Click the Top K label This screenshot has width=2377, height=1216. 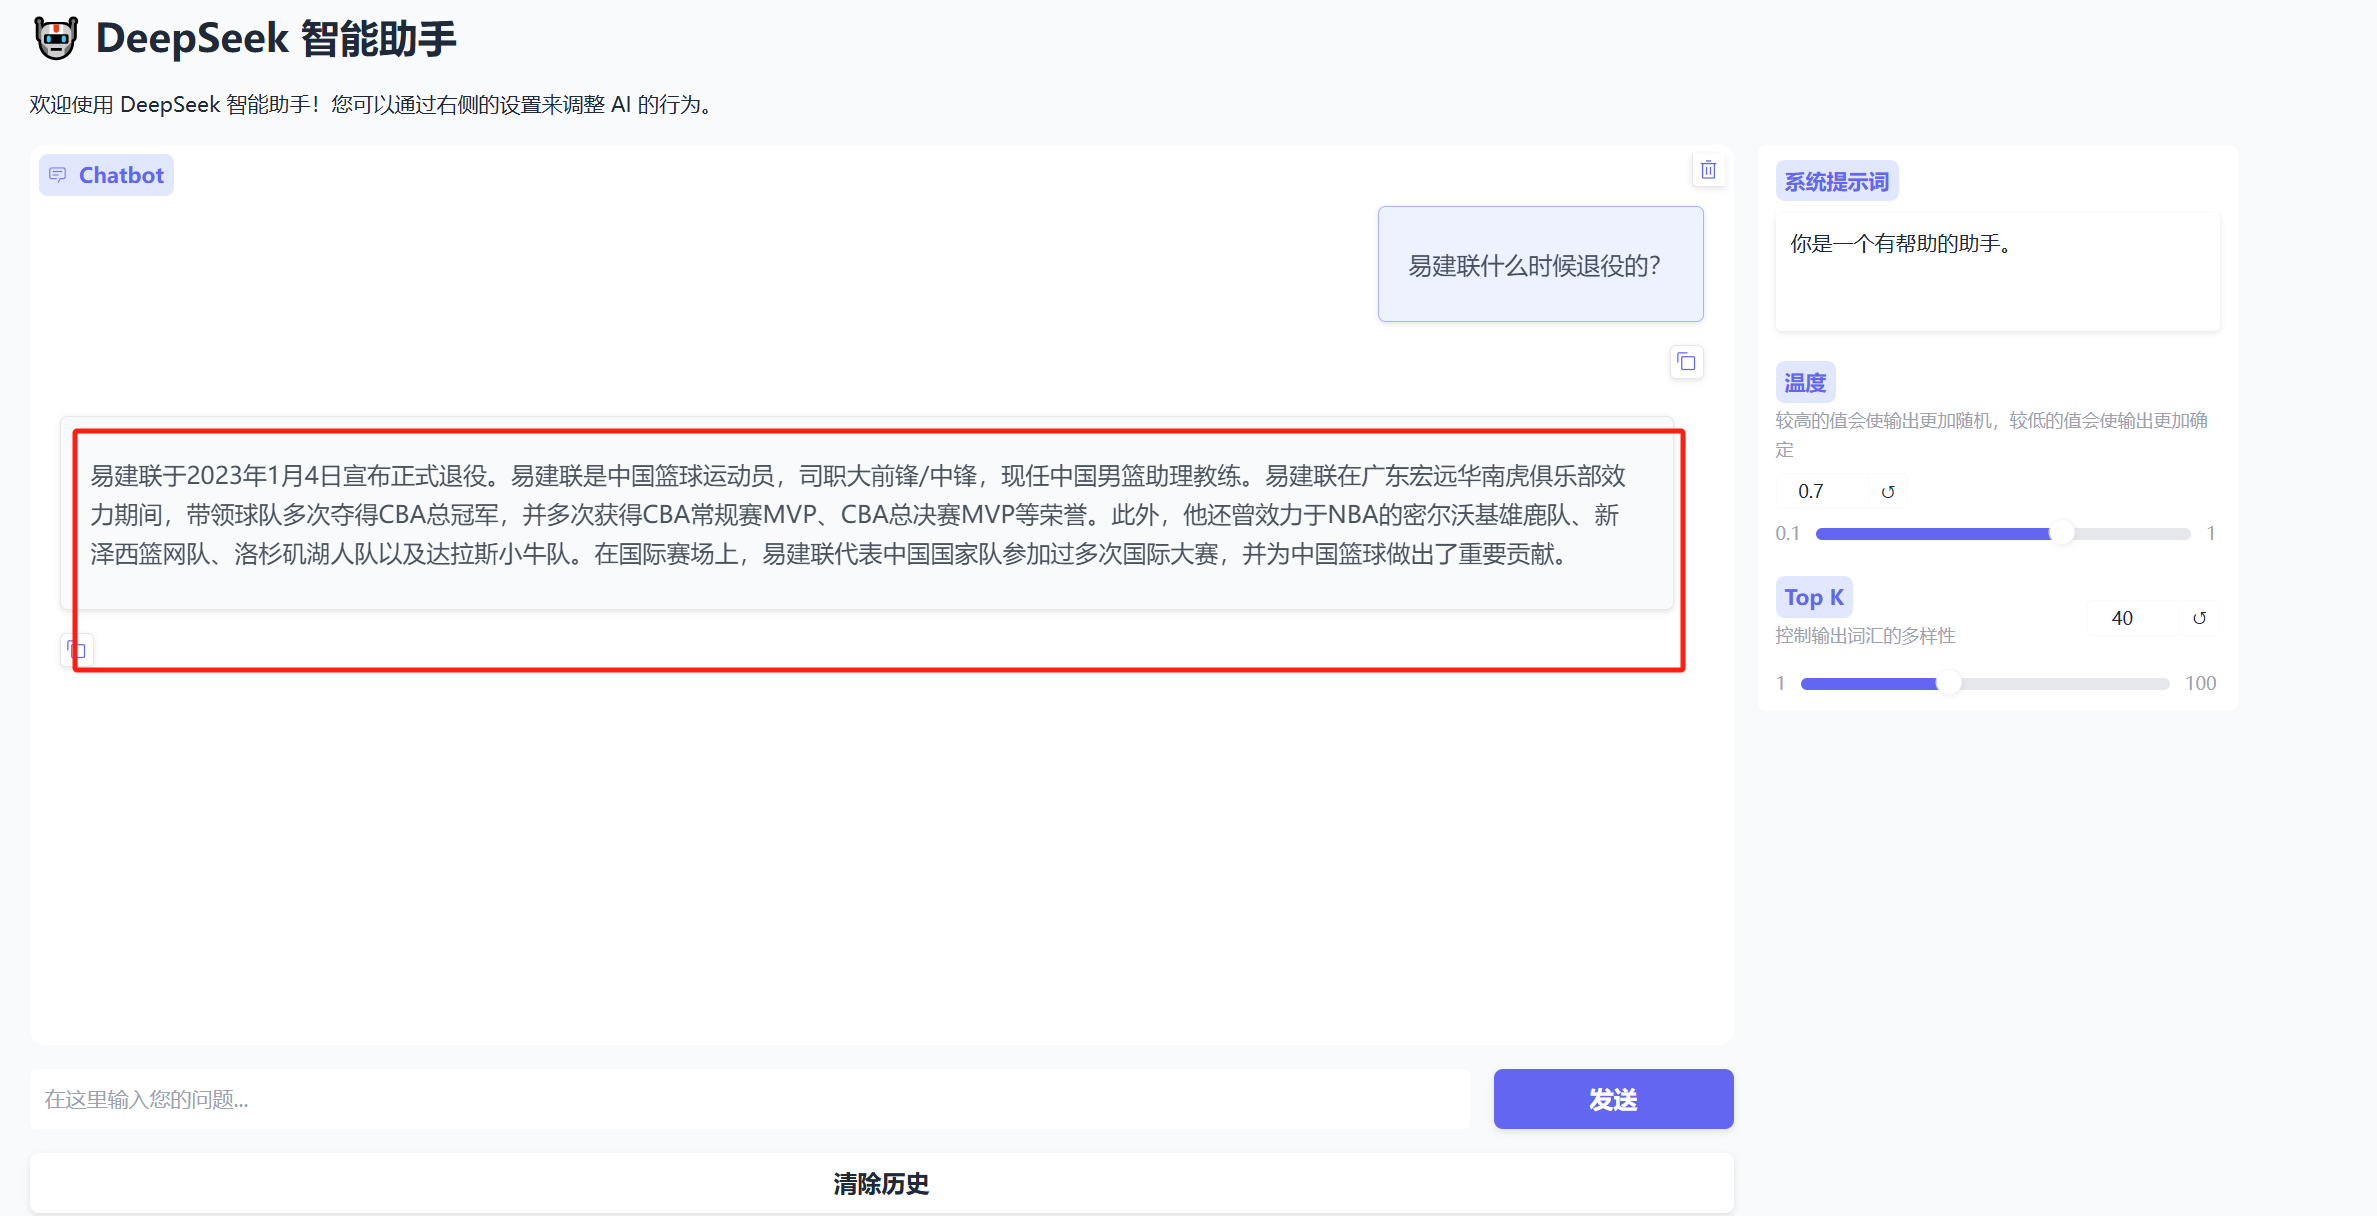point(1813,597)
